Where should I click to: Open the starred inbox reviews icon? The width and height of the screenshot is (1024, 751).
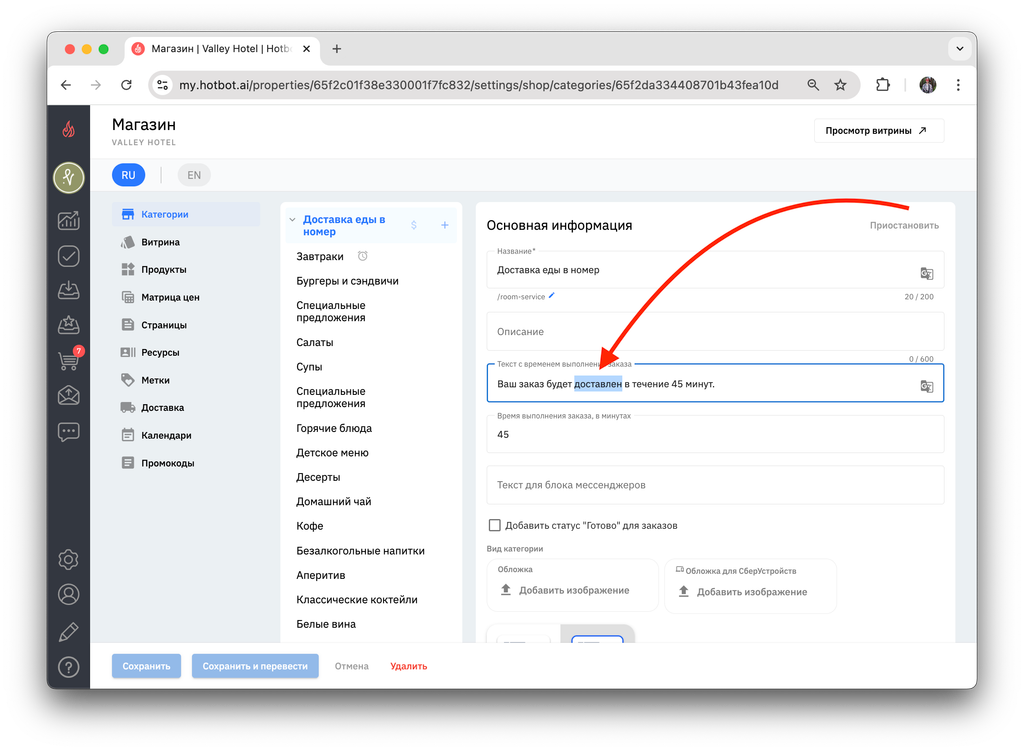[x=69, y=325]
